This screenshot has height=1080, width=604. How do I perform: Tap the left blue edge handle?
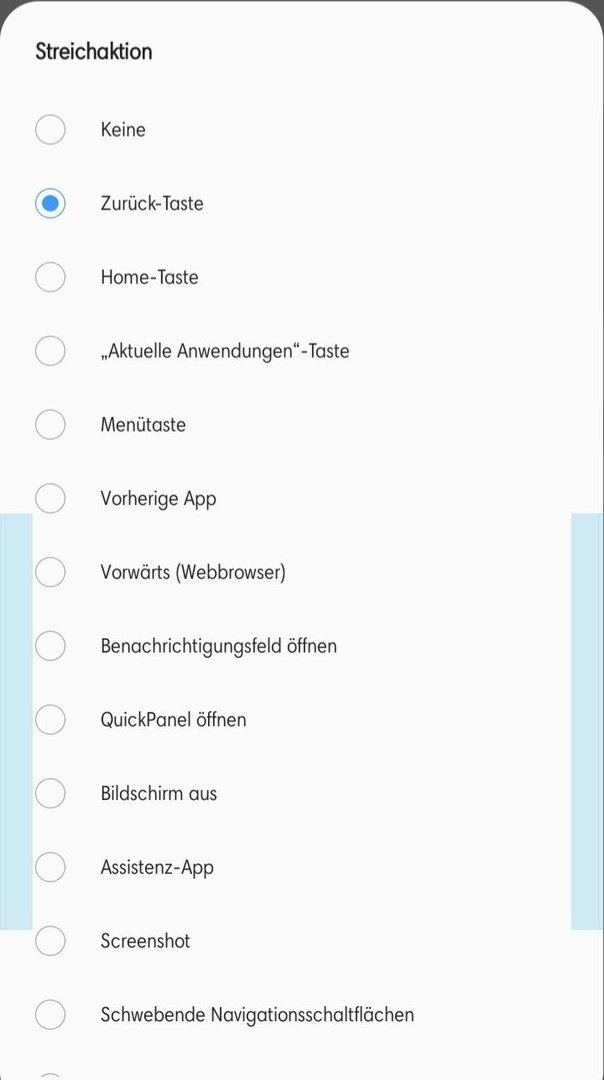(16, 721)
